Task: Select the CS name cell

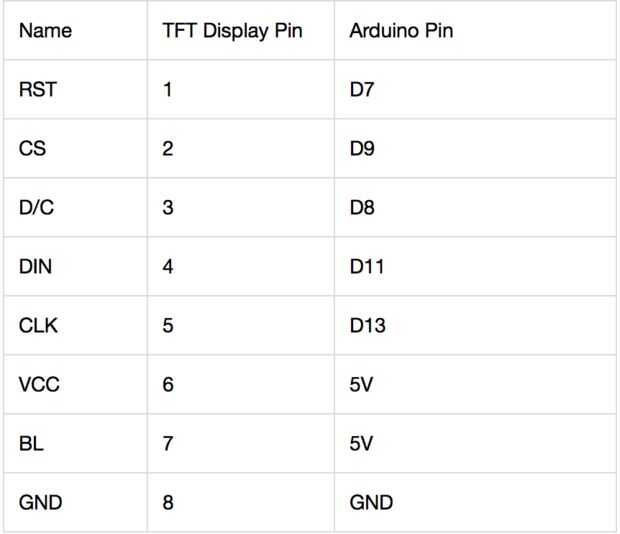Action: 32,149
